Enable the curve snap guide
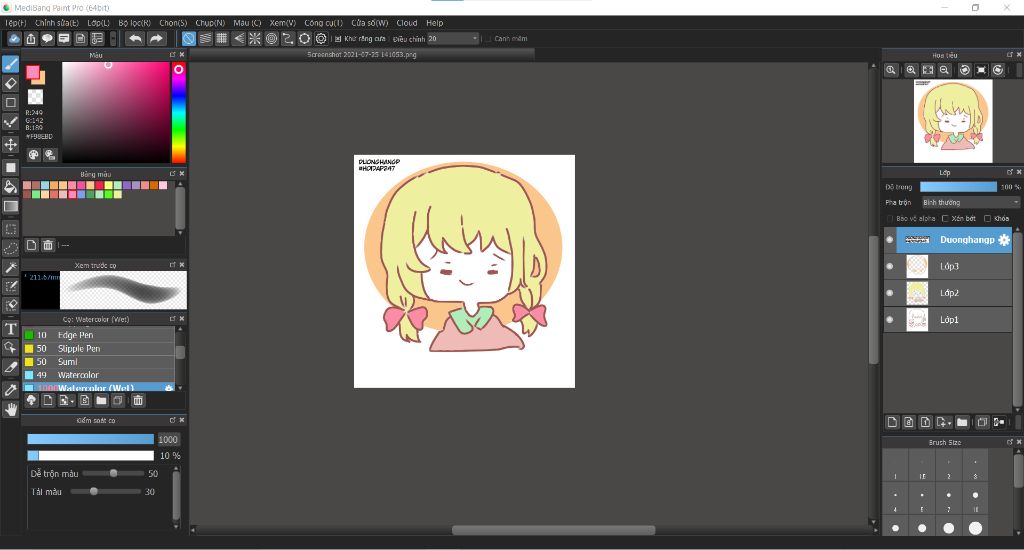The width and height of the screenshot is (1024, 550). click(288, 39)
